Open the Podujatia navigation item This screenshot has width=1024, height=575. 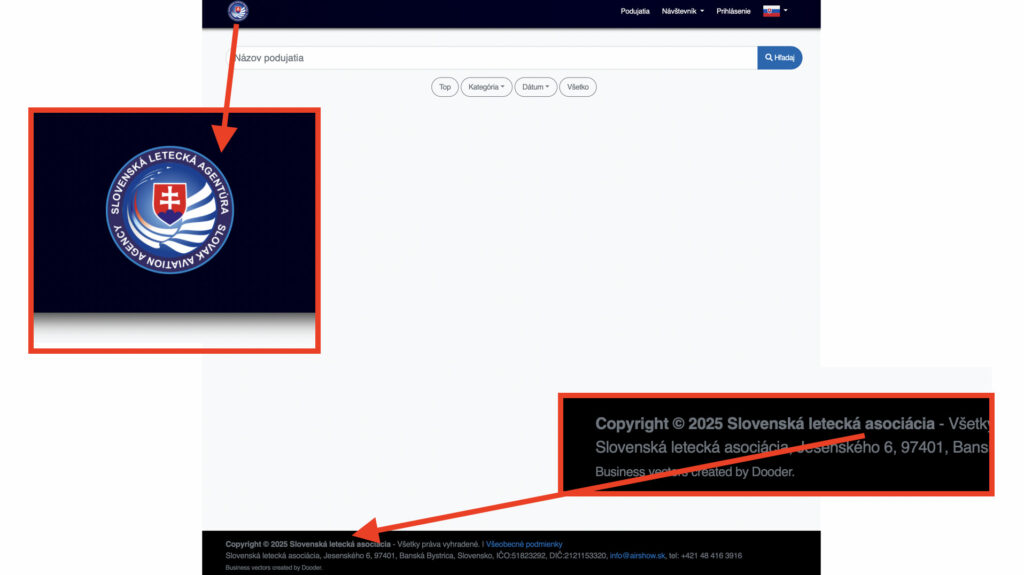(635, 11)
